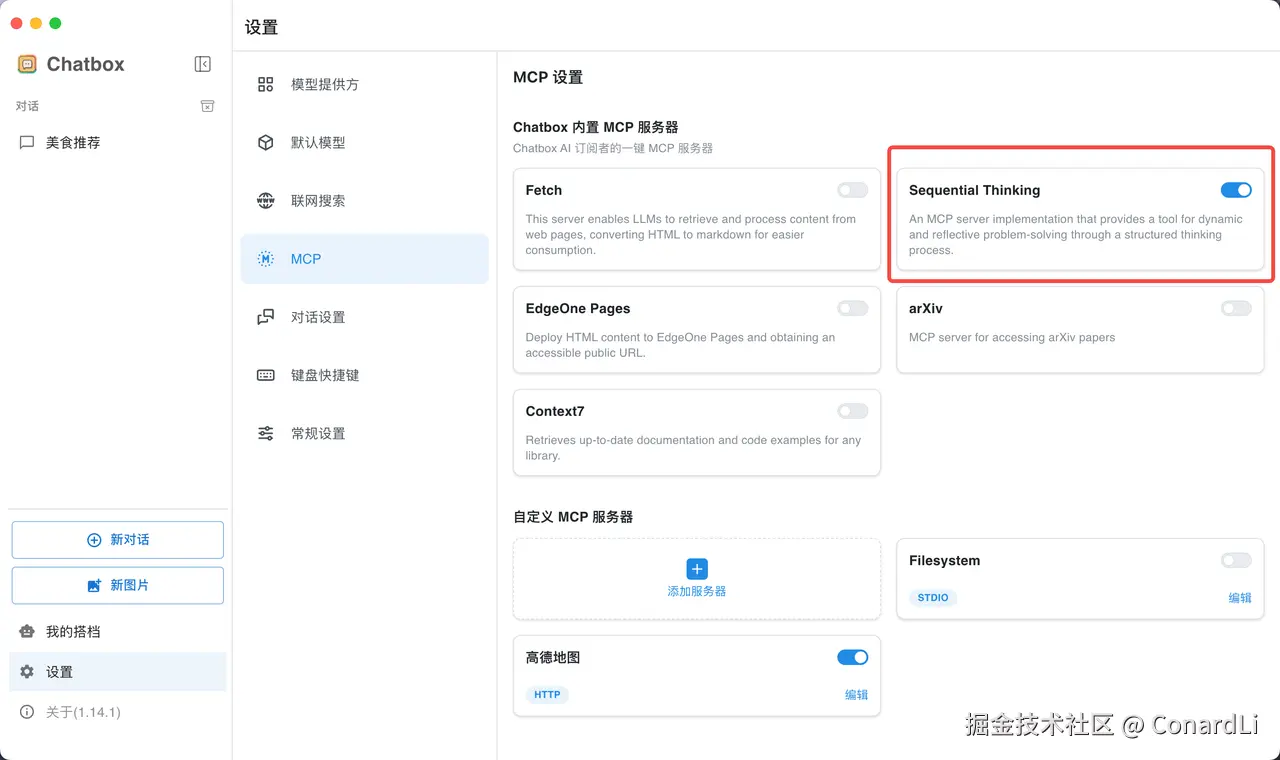1280x760 pixels.
Task: Click the Filesystem card title
Action: pyautogui.click(x=944, y=561)
